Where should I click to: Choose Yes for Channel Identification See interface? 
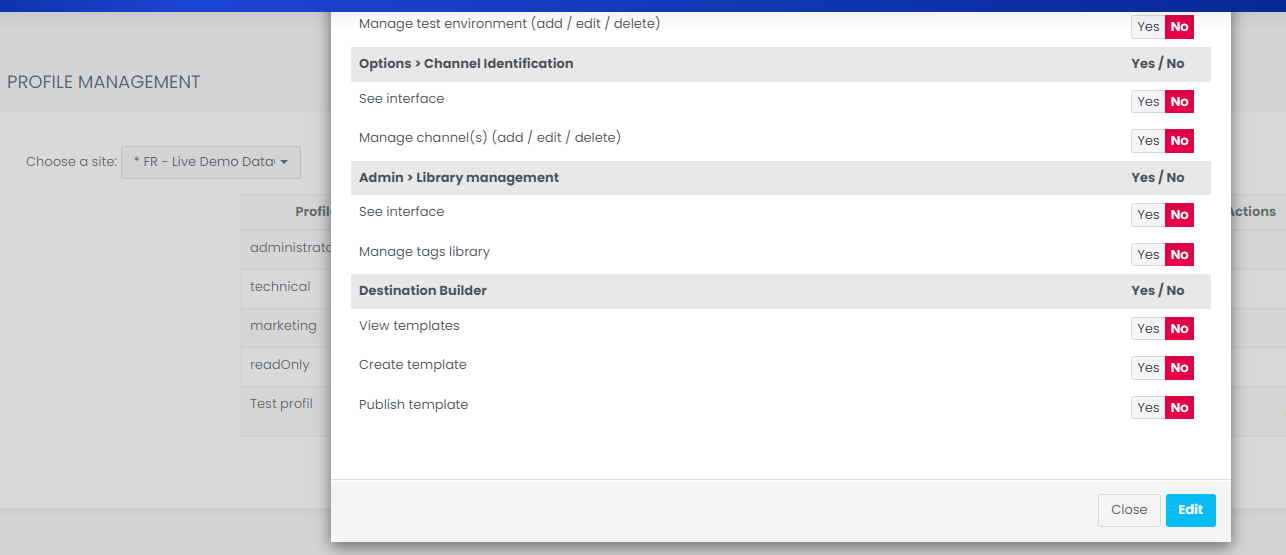(1148, 101)
